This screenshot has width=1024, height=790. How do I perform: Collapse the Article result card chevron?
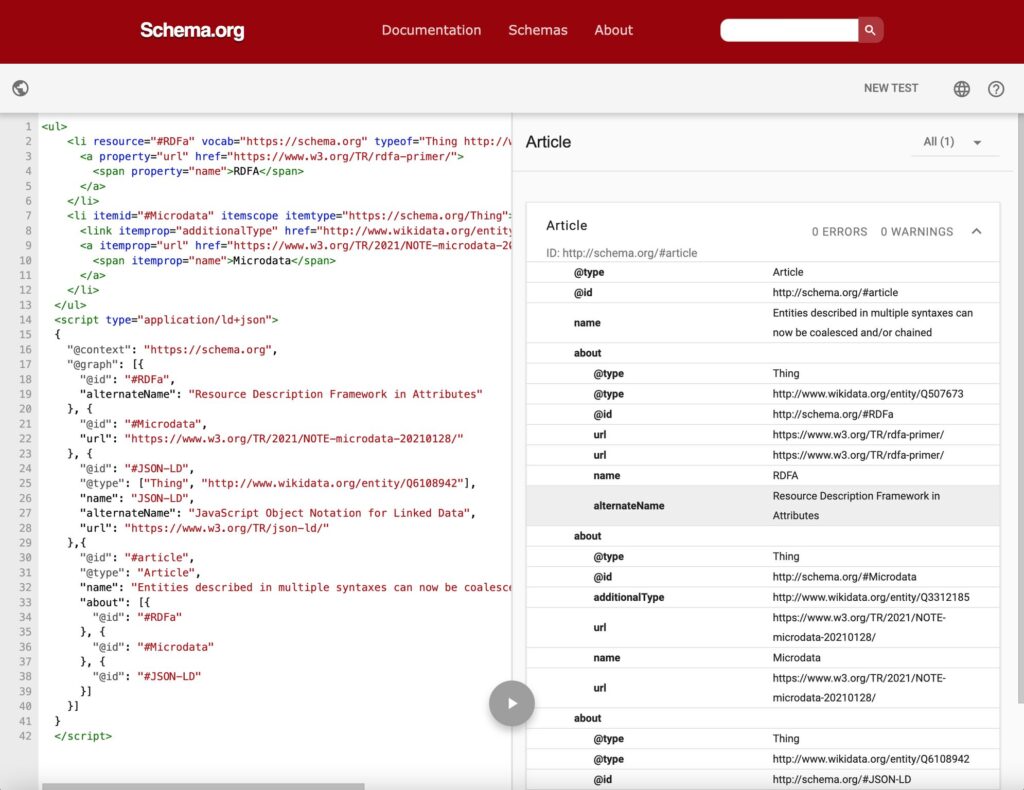click(977, 231)
